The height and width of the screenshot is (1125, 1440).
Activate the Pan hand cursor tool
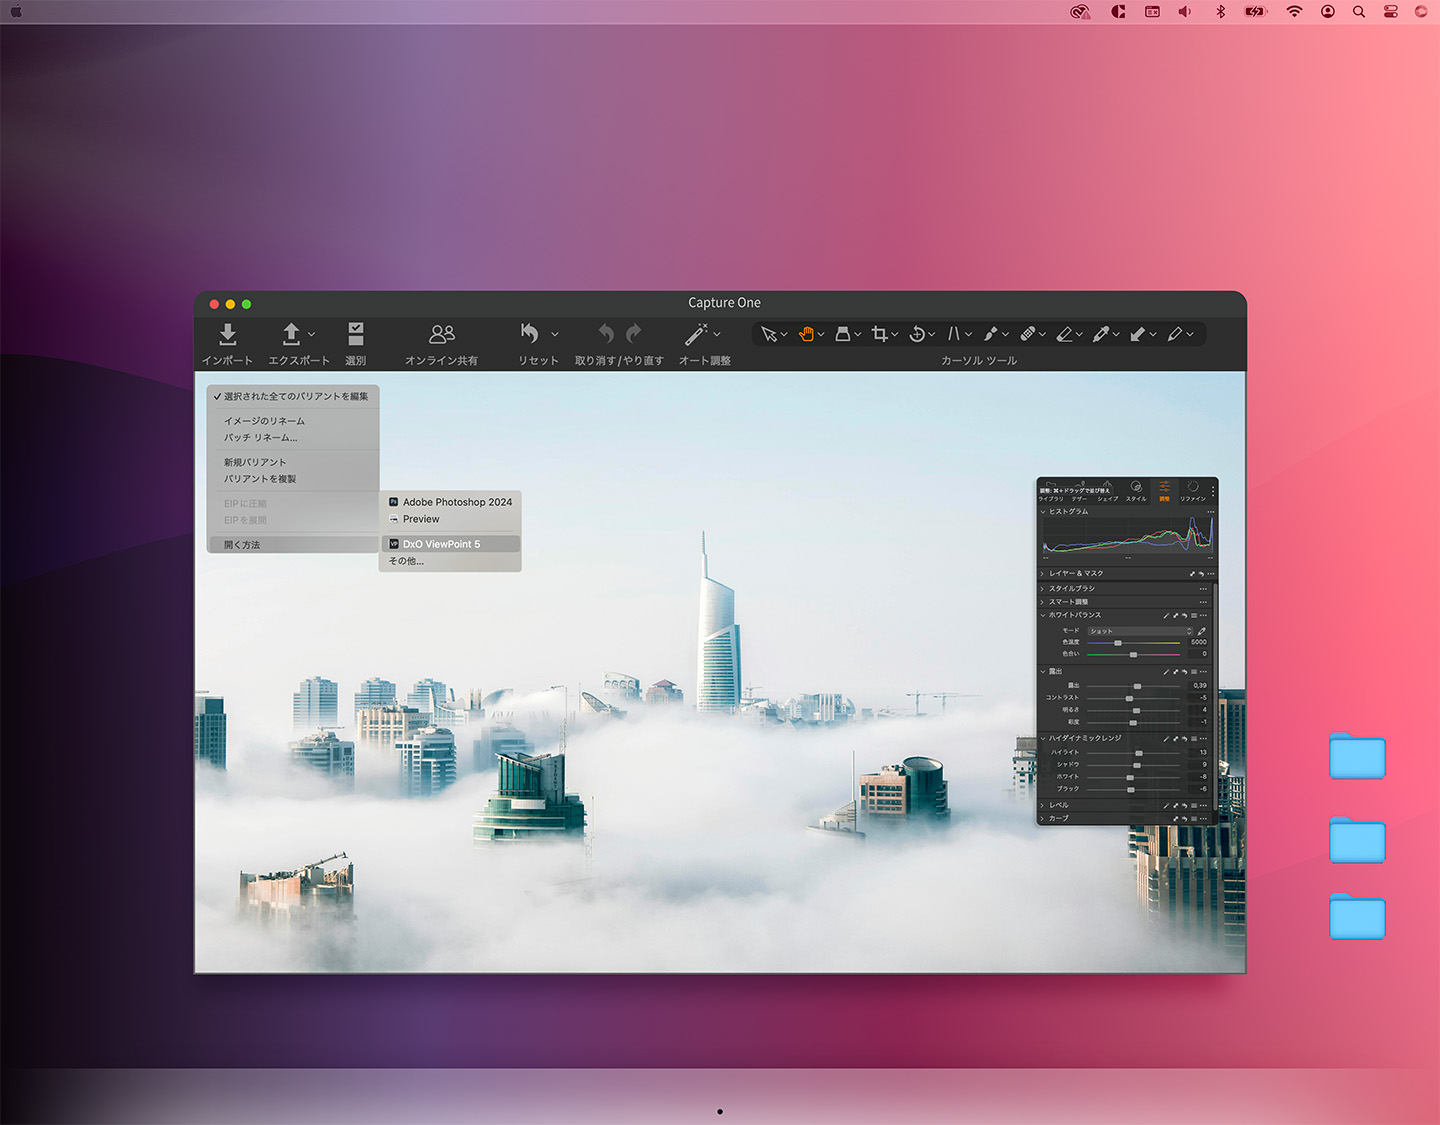click(806, 334)
